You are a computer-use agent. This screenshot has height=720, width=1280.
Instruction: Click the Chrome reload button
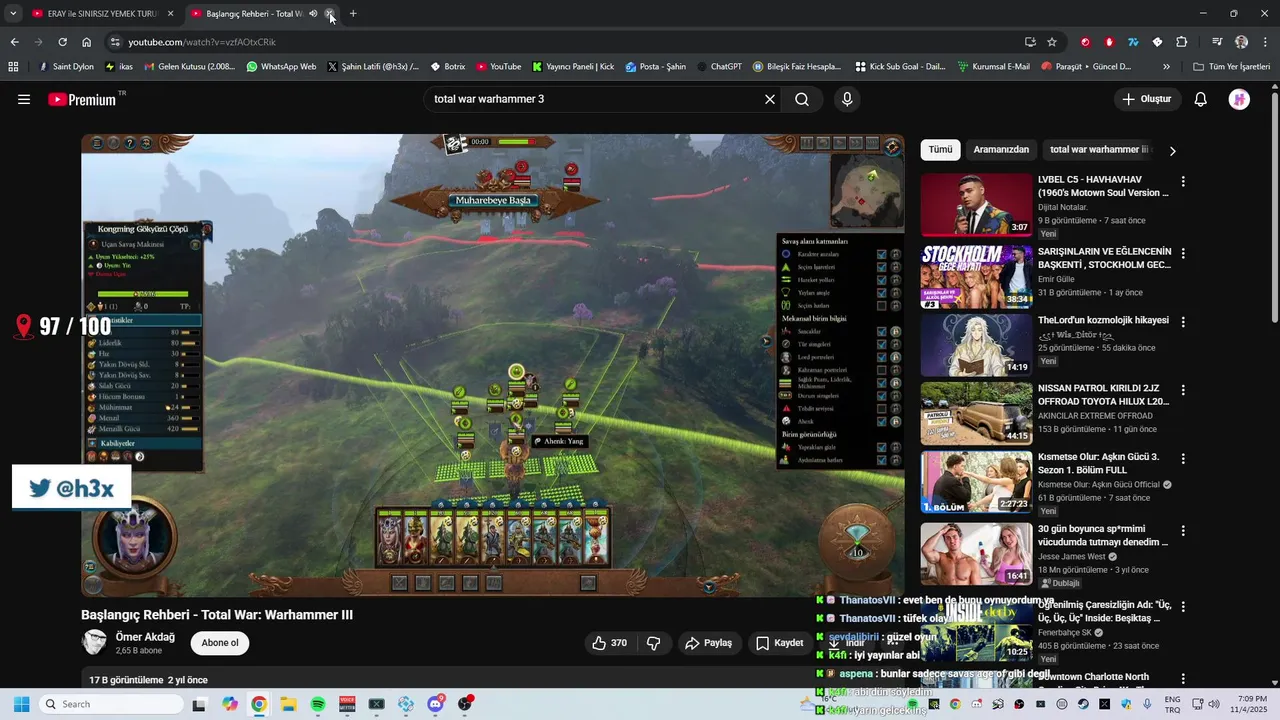(x=62, y=42)
